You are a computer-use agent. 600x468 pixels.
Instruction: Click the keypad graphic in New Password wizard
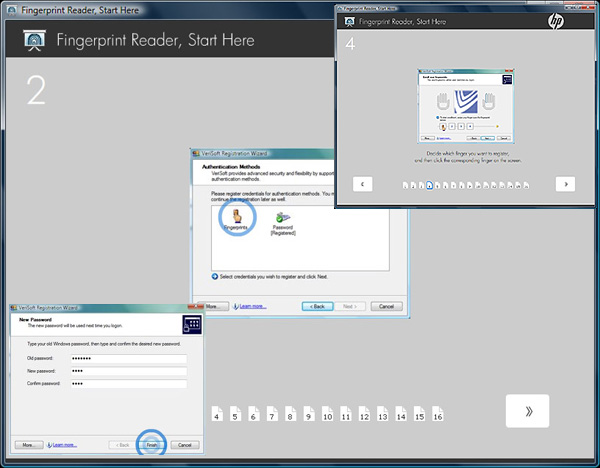192,325
